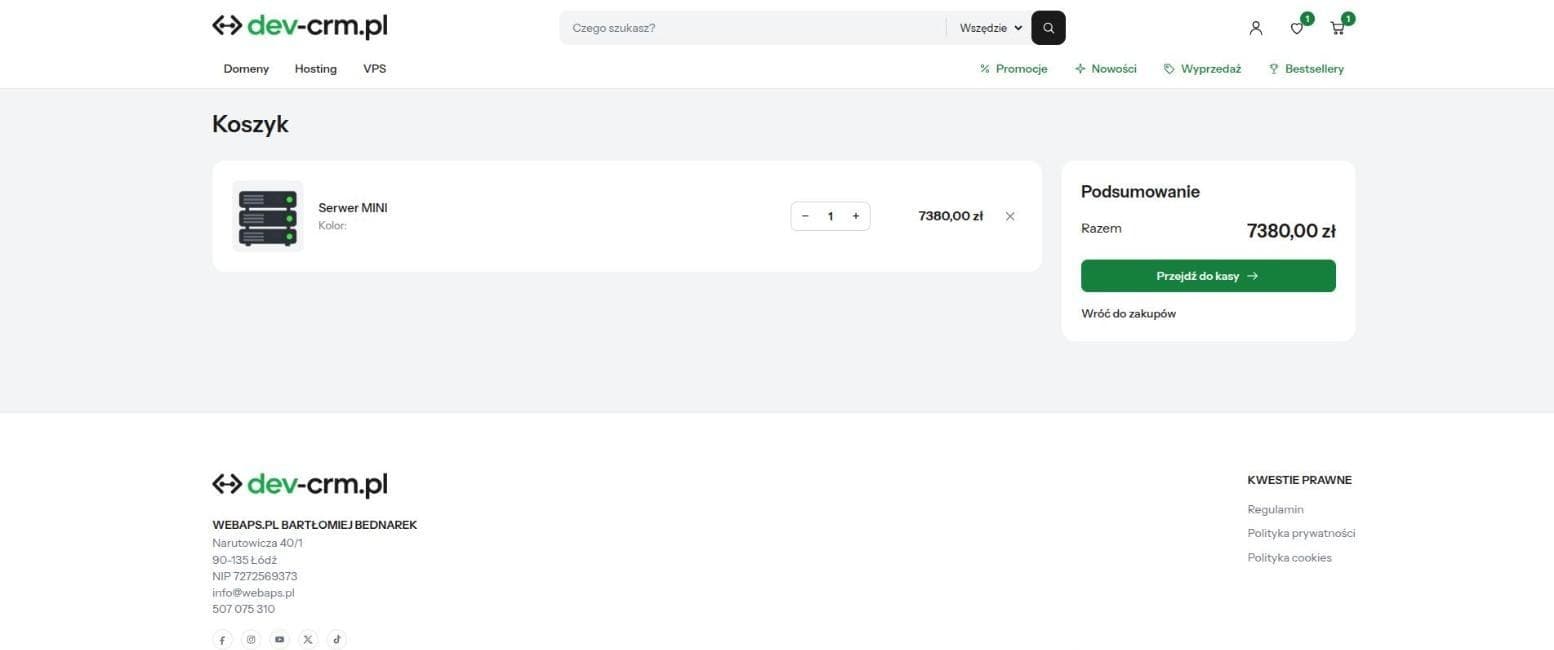Image resolution: width=1554 pixels, height=650 pixels.
Task: Click the KWESTIE PRAWNE footer heading
Action: [x=1299, y=480]
